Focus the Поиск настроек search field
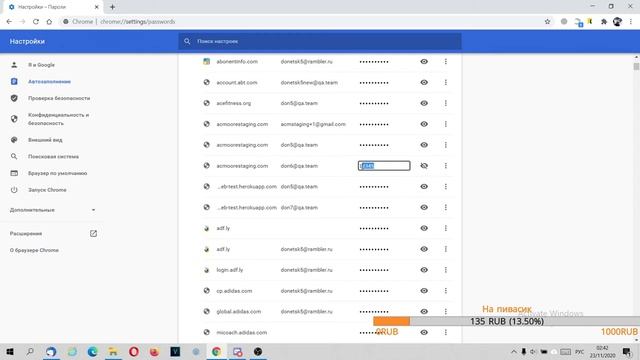Viewport: 640px width, 360px height. [x=320, y=41]
